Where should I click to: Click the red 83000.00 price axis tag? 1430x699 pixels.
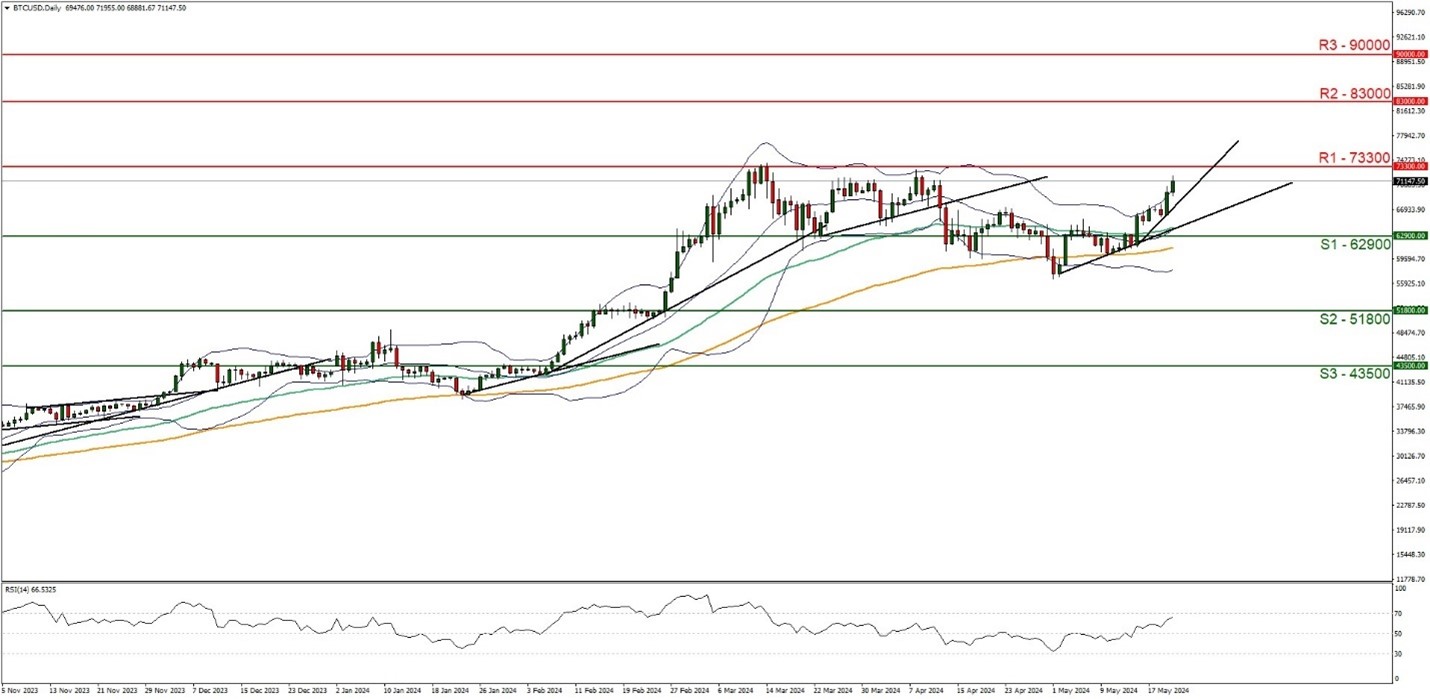pyautogui.click(x=1410, y=101)
